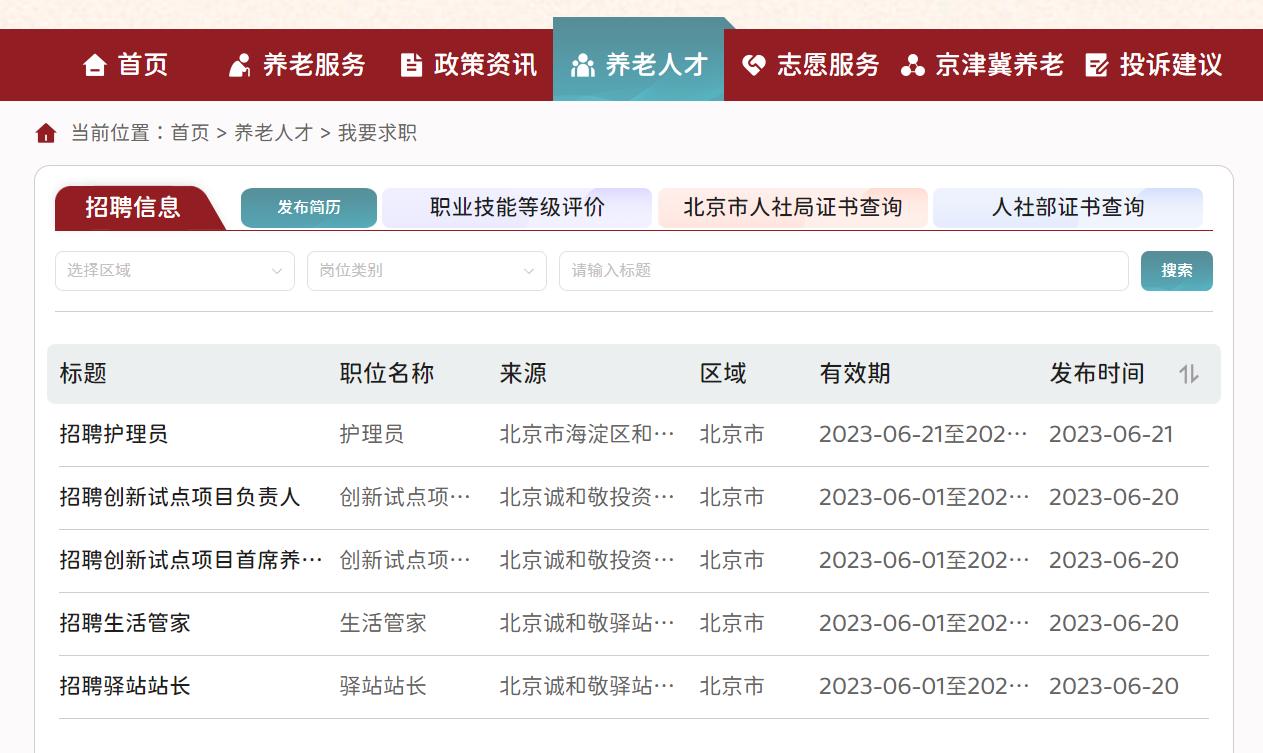
Task: Click the group icon next to 京津冀养老
Action: click(x=911, y=64)
